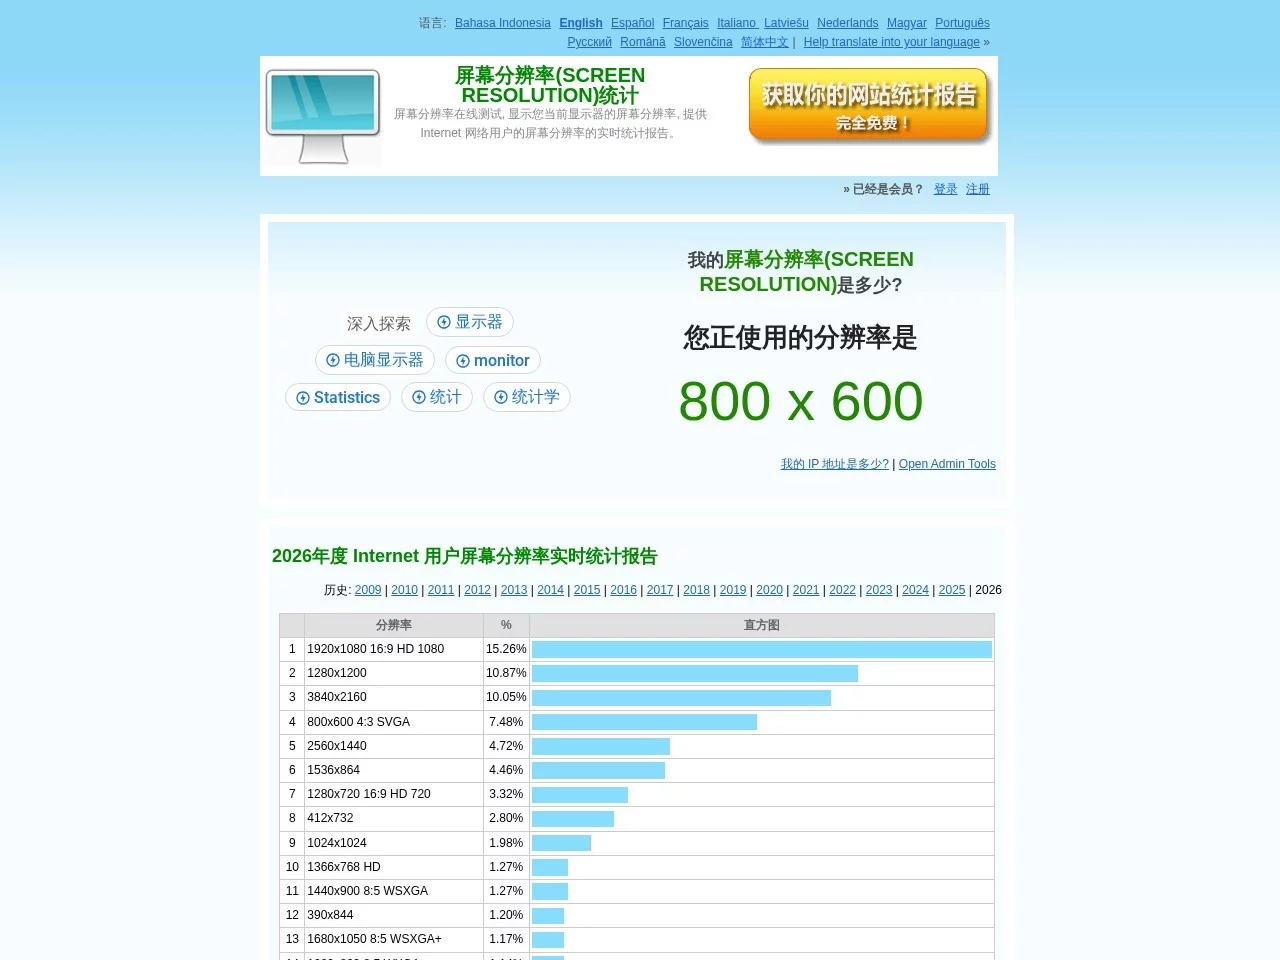Click the plus icon on 显示器 tag
The height and width of the screenshot is (960, 1280).
point(444,322)
